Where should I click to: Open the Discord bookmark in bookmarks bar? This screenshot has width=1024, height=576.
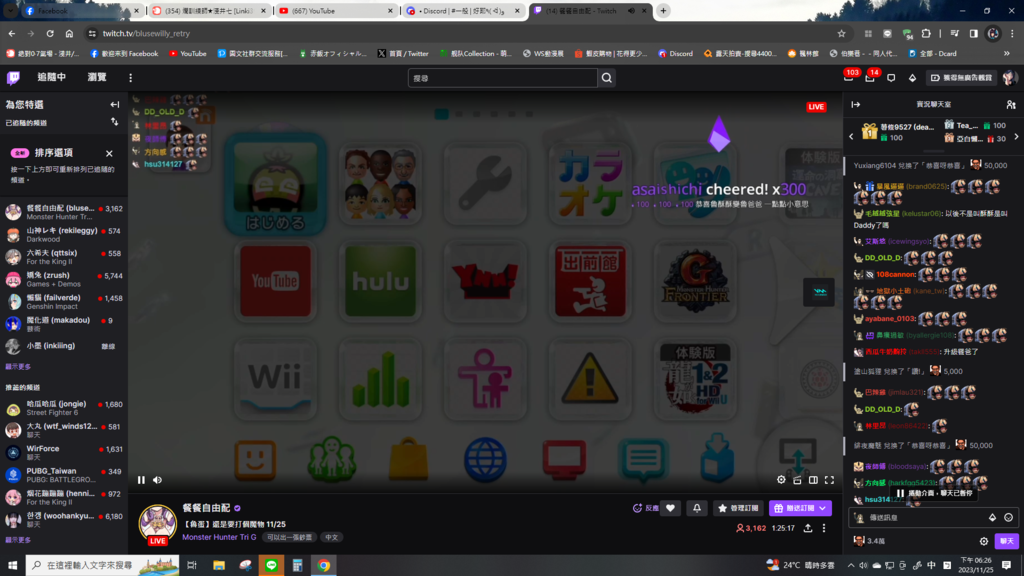675,54
